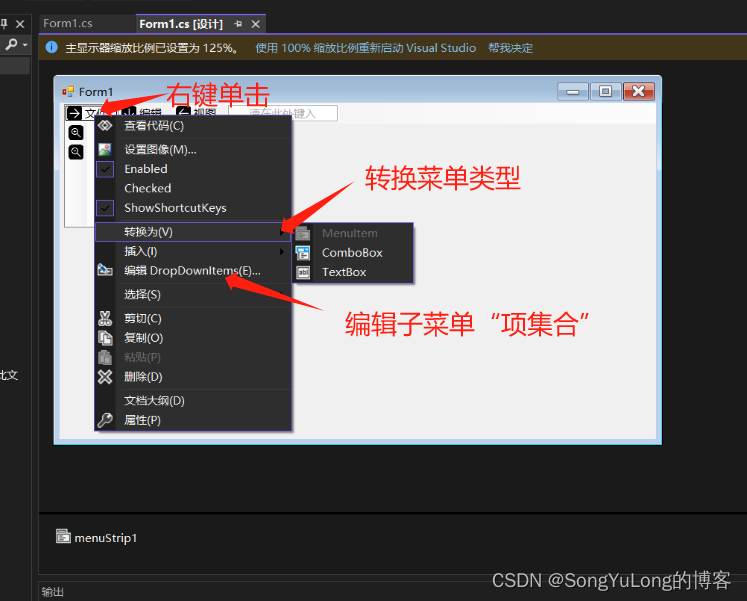
Task: Toggle the Enabled checkmark
Action: (x=105, y=169)
